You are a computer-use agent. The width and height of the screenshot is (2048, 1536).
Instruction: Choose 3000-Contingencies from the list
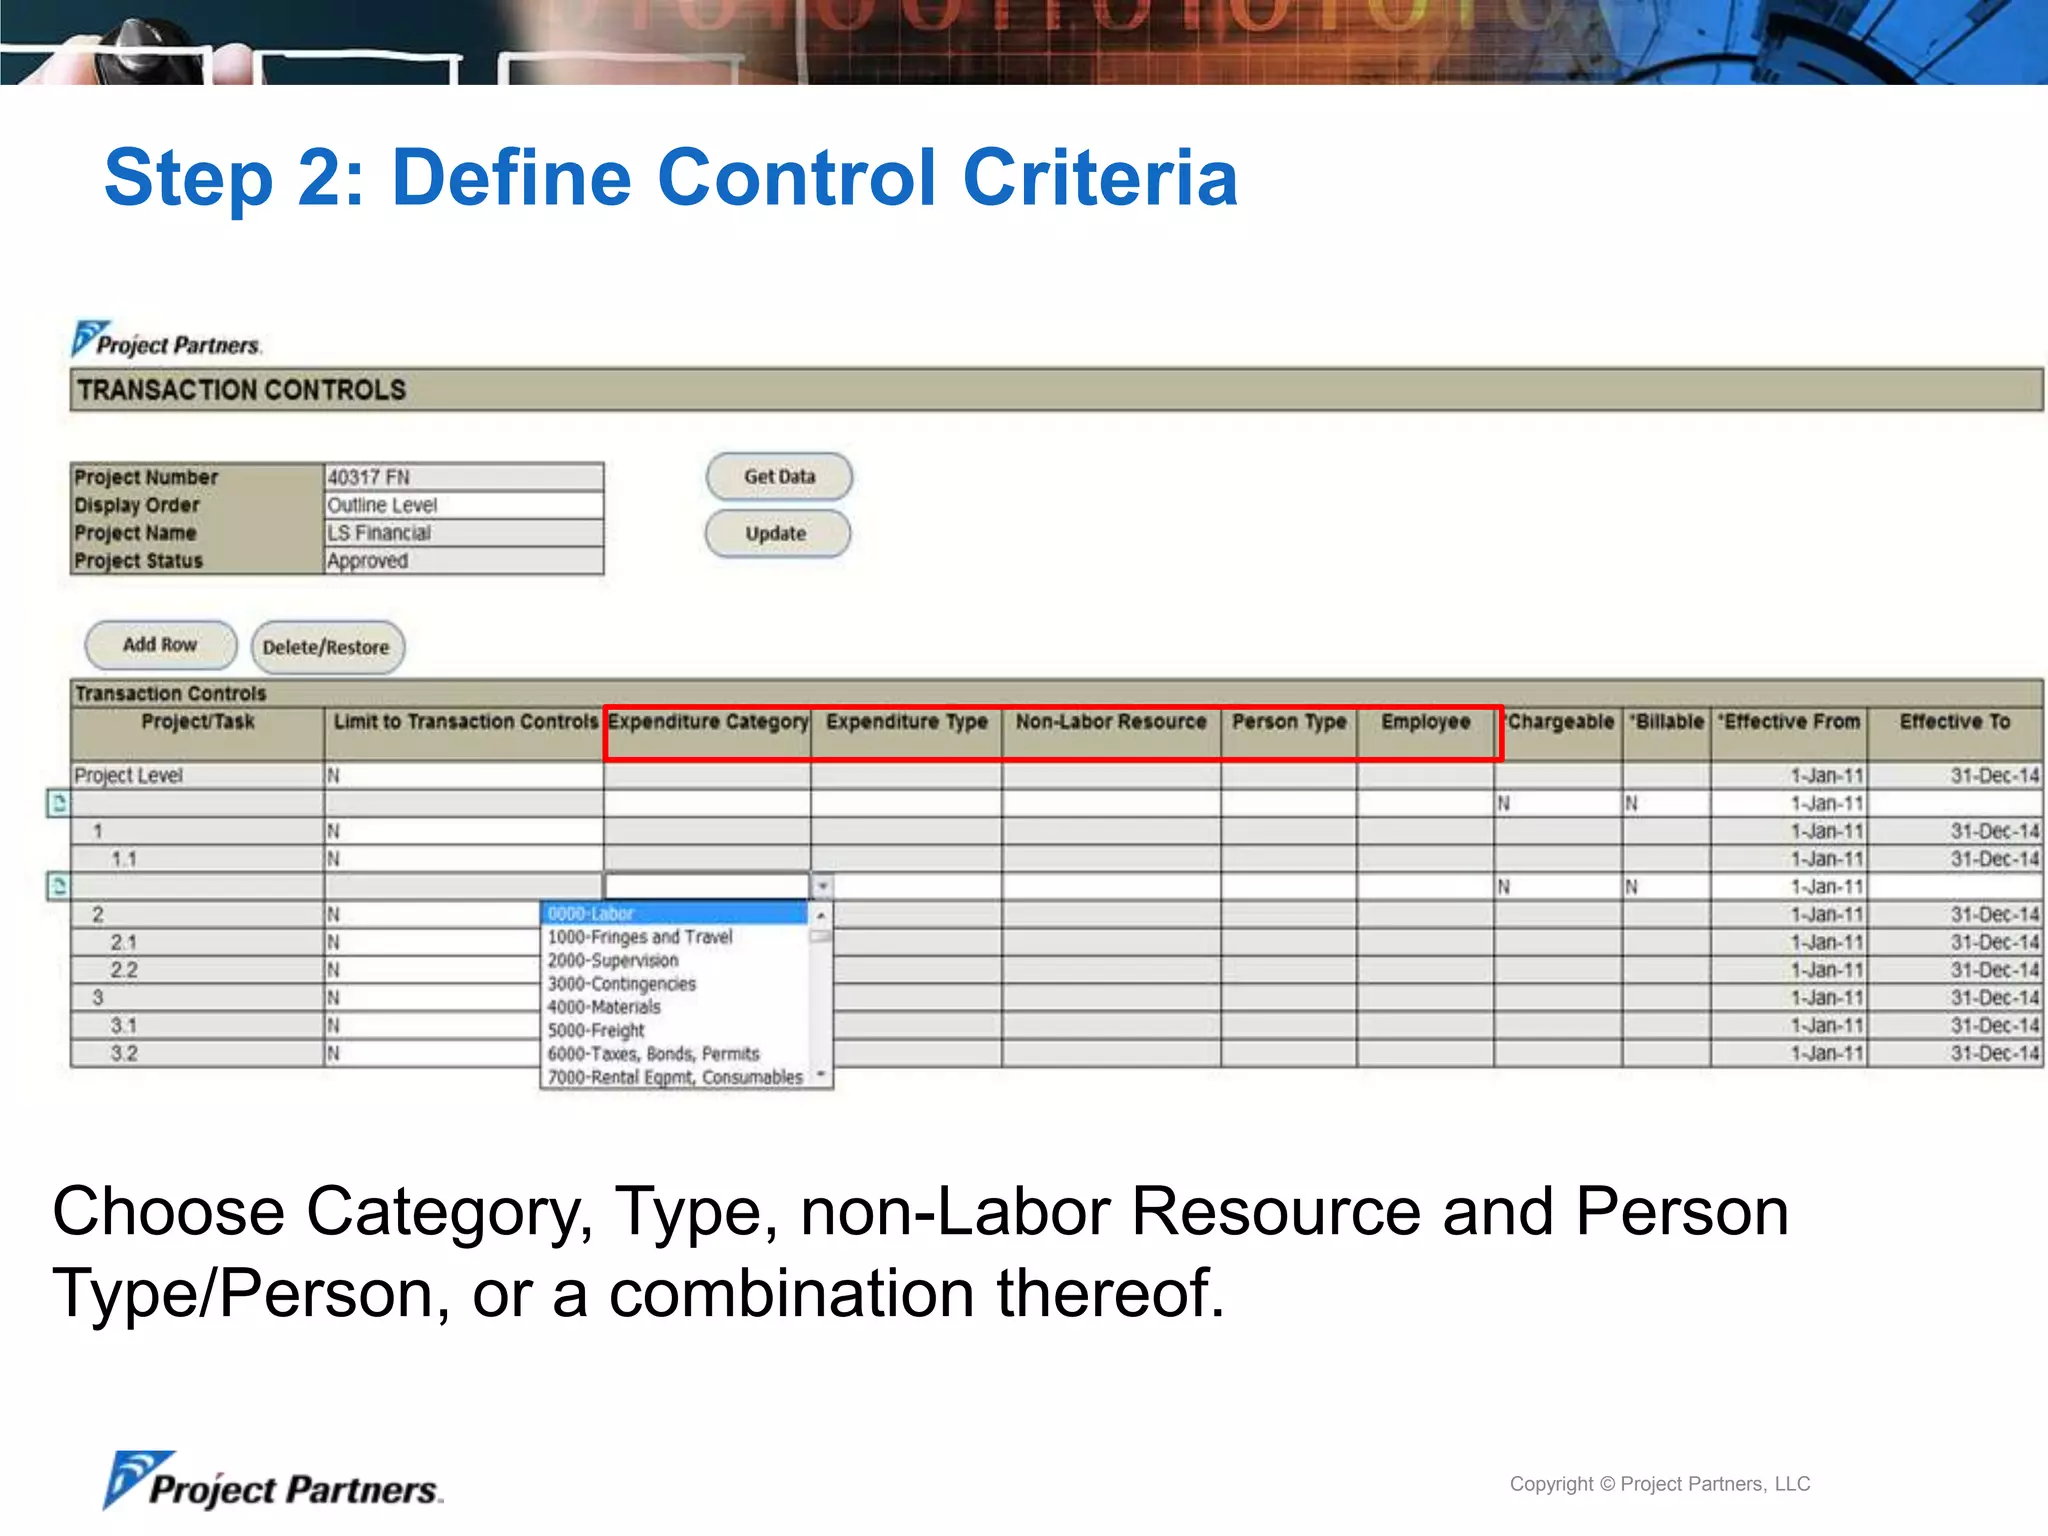[675, 984]
